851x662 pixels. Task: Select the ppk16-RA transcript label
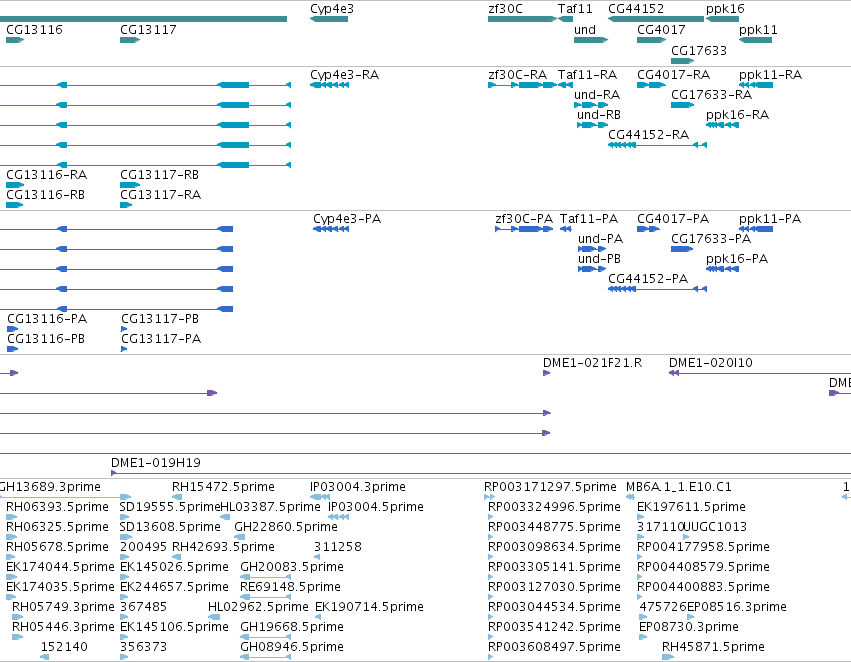click(737, 115)
